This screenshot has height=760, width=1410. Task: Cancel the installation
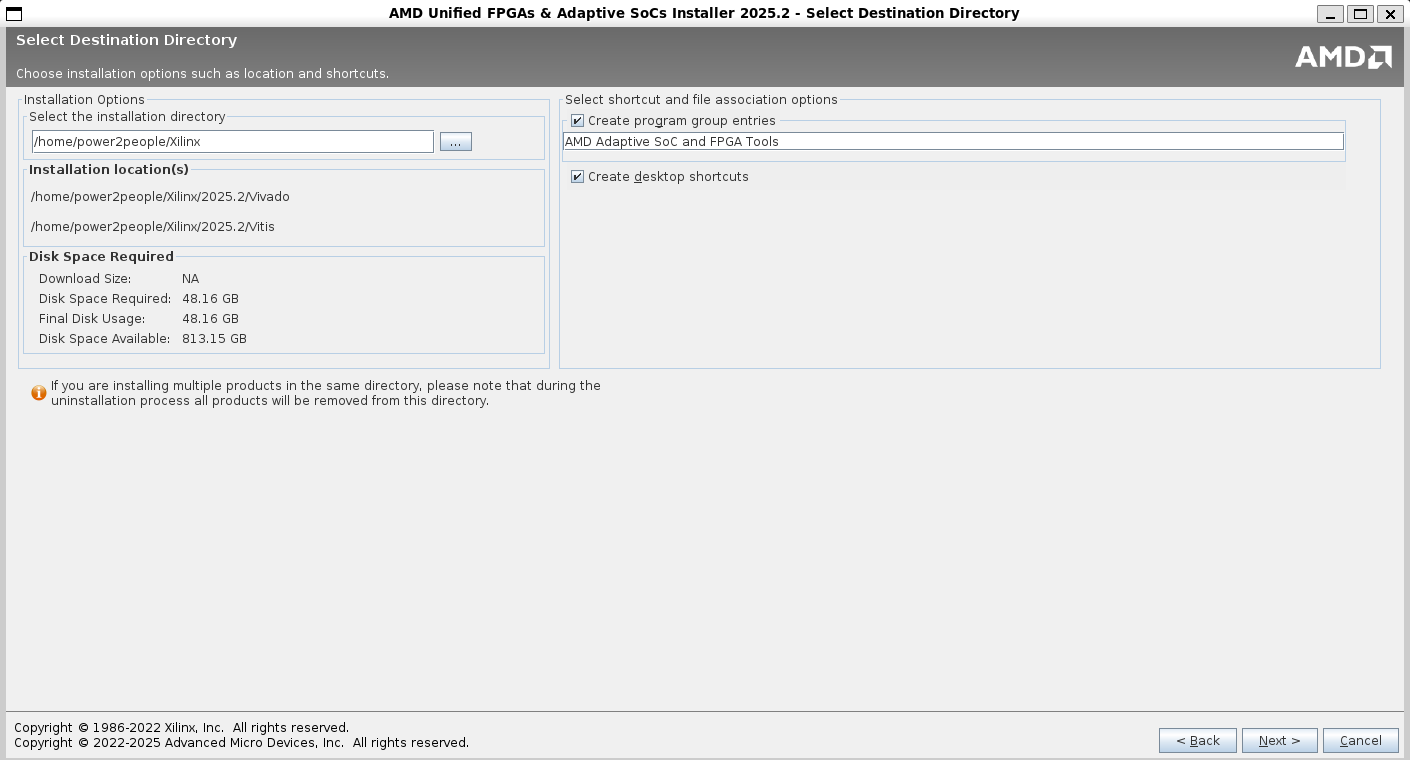tap(1361, 741)
